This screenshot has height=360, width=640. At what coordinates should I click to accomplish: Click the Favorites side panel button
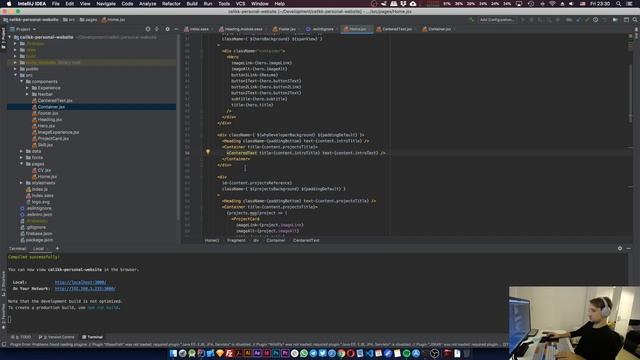3,316
